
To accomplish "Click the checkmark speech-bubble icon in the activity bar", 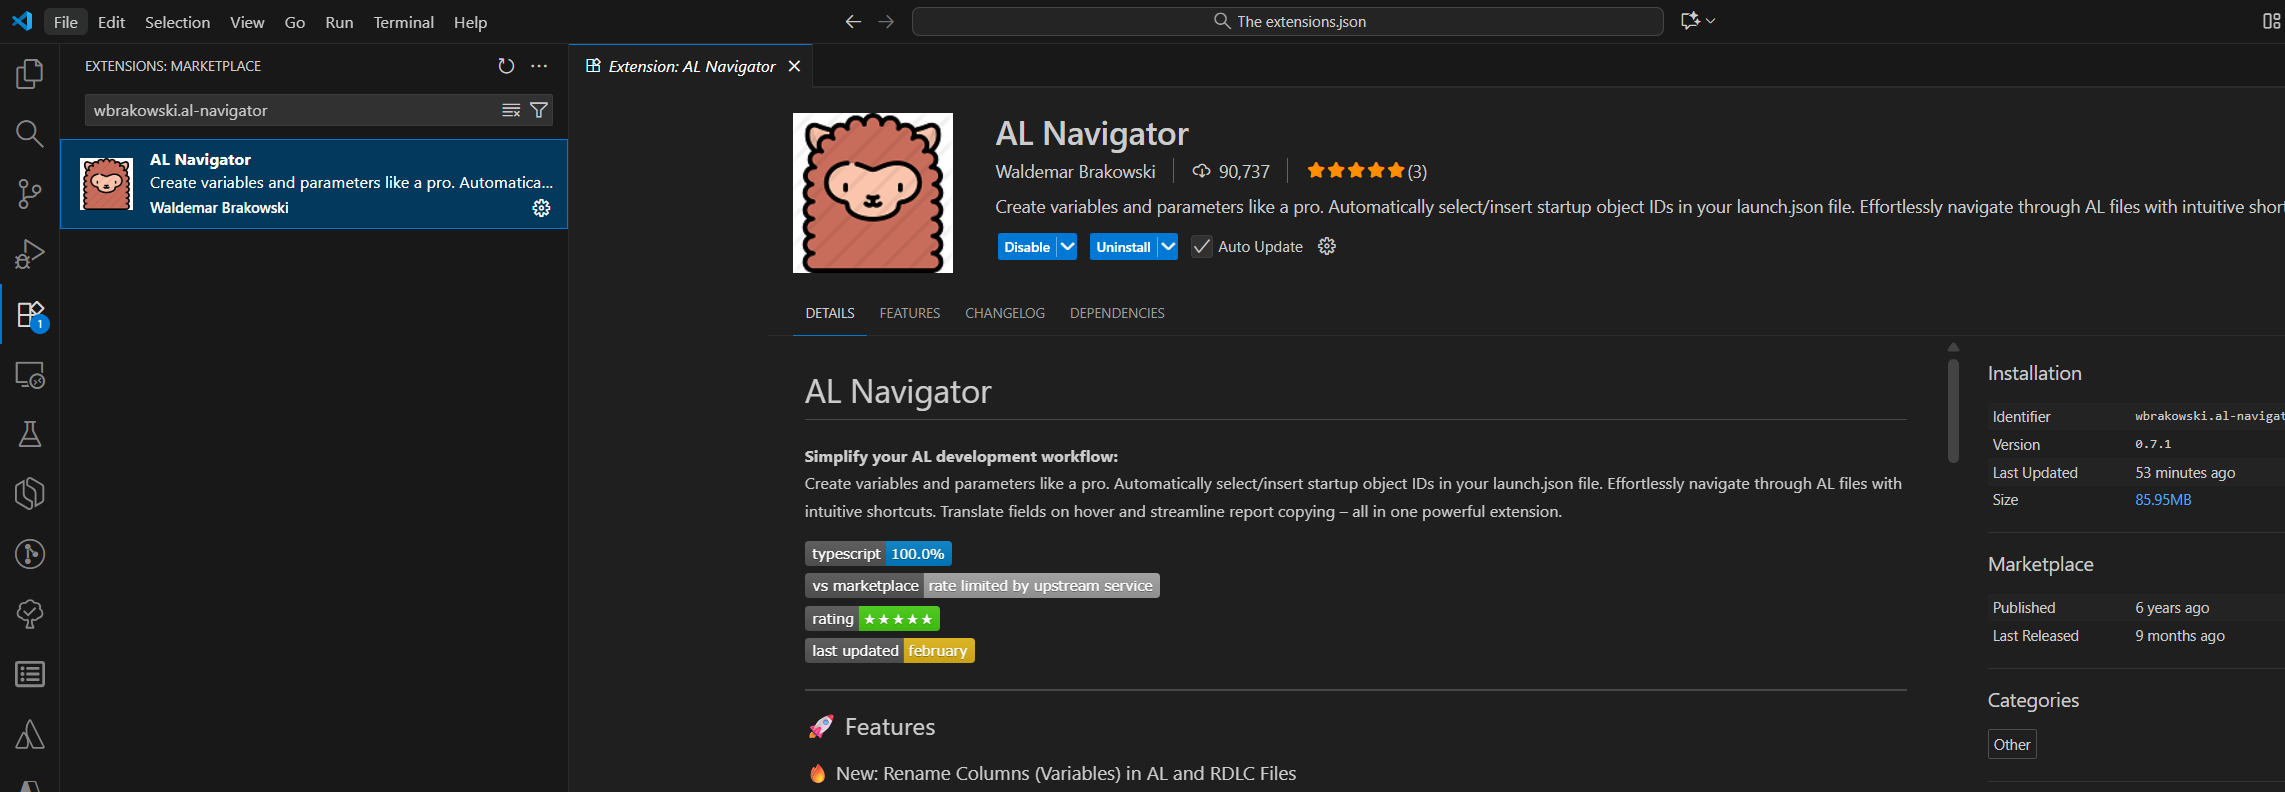I will (x=30, y=614).
